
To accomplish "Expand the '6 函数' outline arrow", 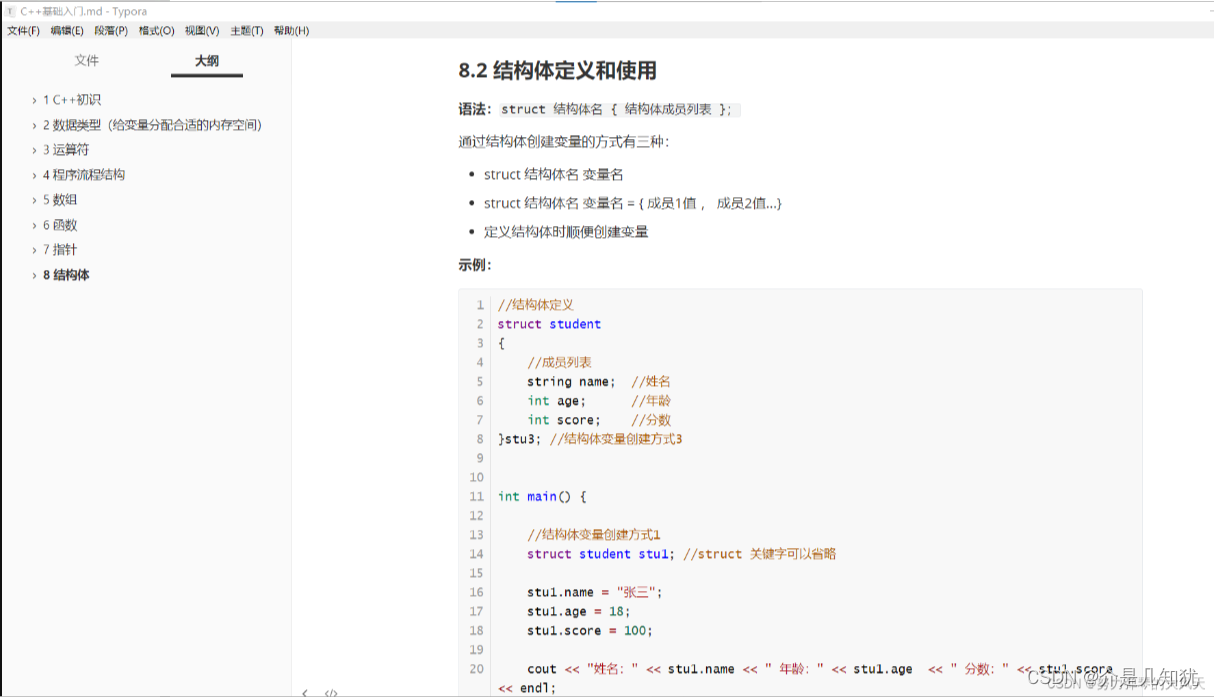I will pos(34,225).
